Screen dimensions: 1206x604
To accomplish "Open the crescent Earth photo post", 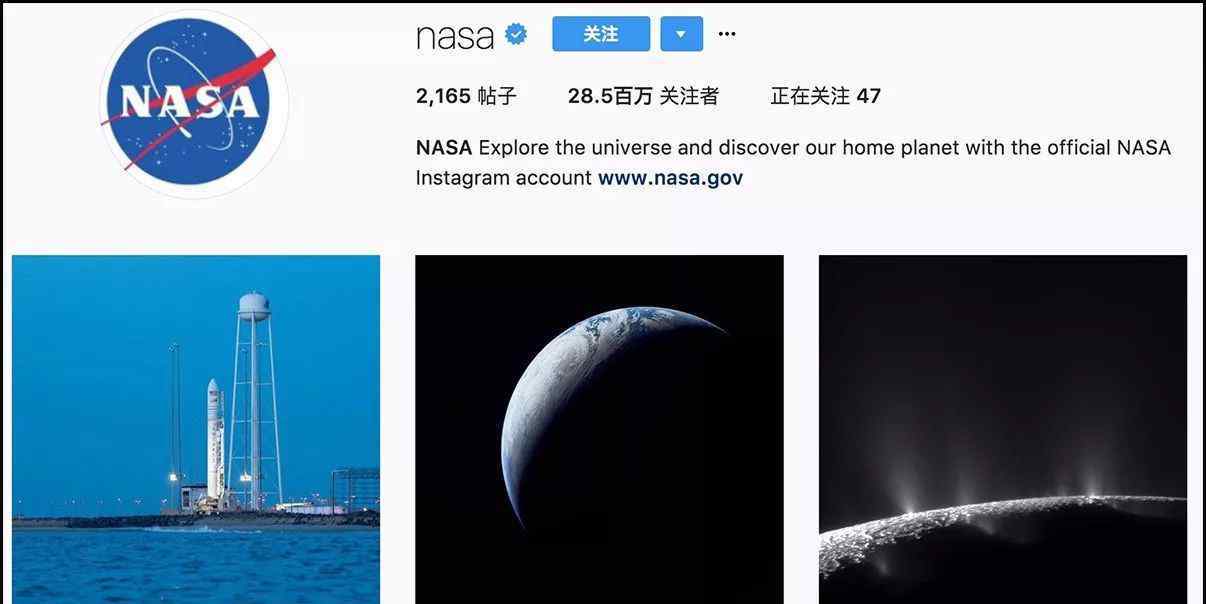I will click(599, 429).
